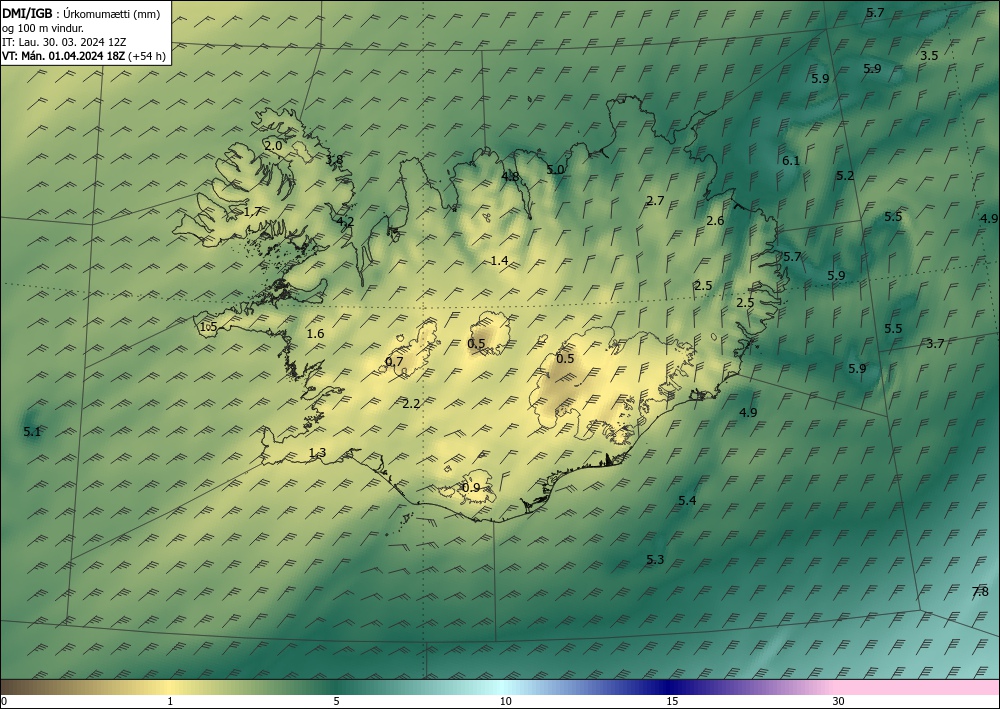The height and width of the screenshot is (709, 1000).
Task: Select the 0.7 value on the glacier
Action: [394, 362]
